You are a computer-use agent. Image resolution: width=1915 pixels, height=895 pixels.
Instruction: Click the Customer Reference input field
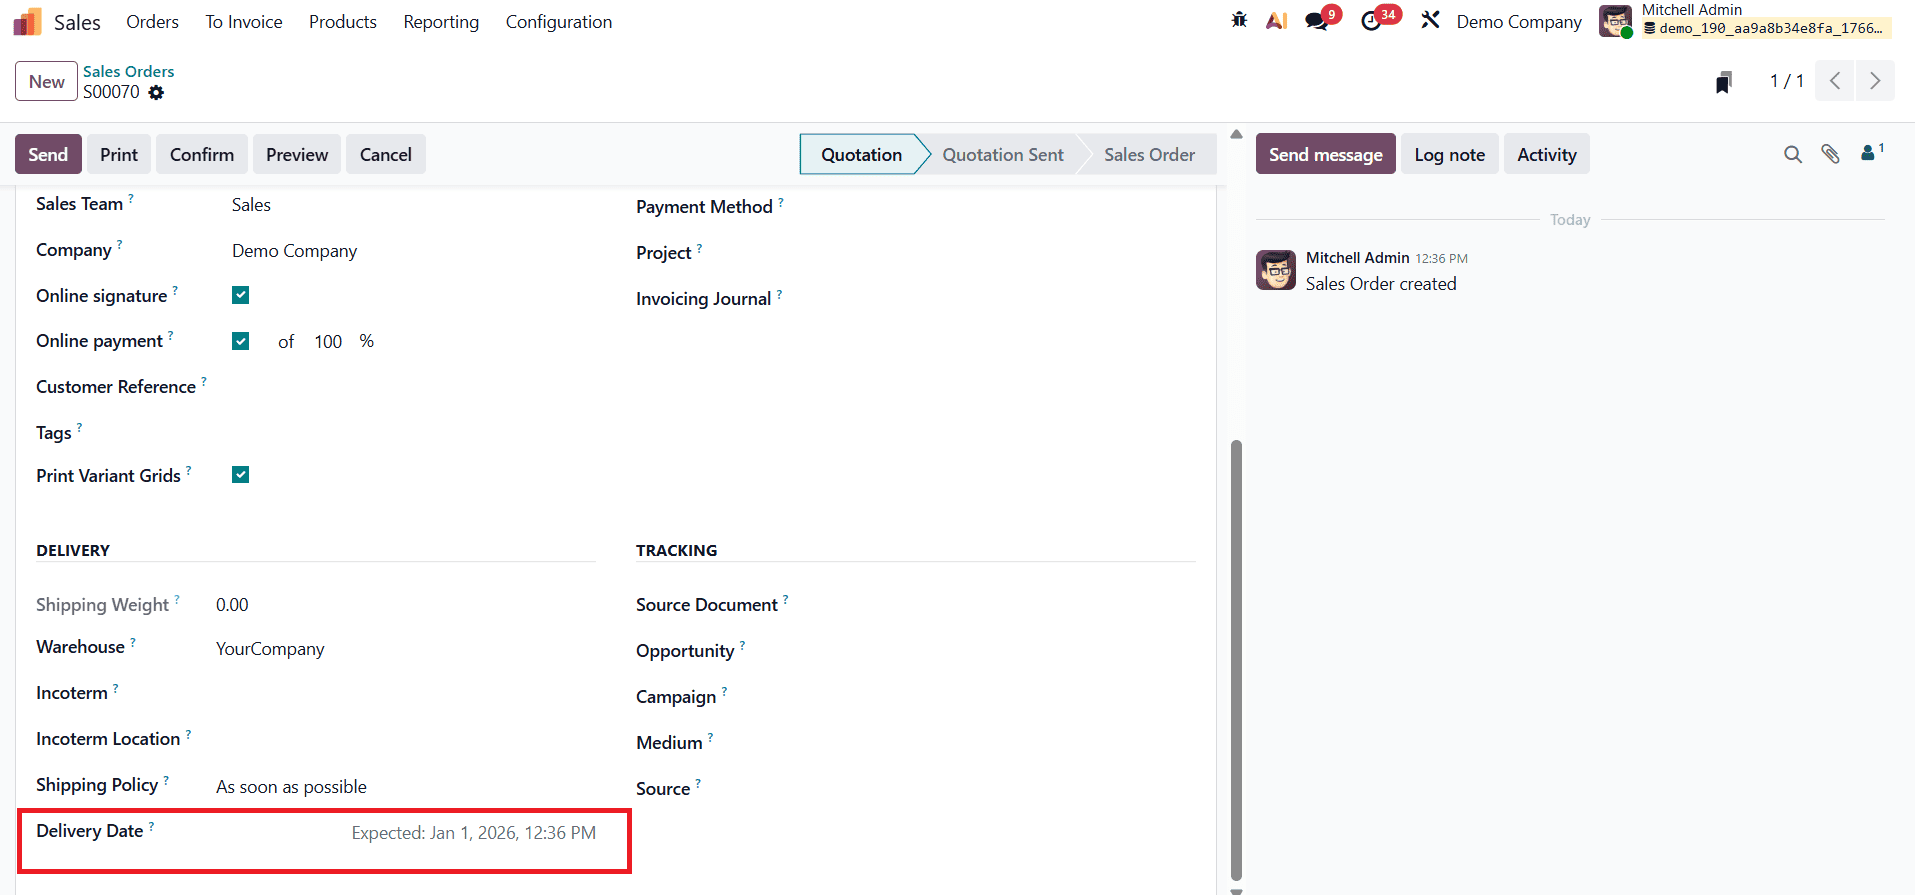click(413, 387)
